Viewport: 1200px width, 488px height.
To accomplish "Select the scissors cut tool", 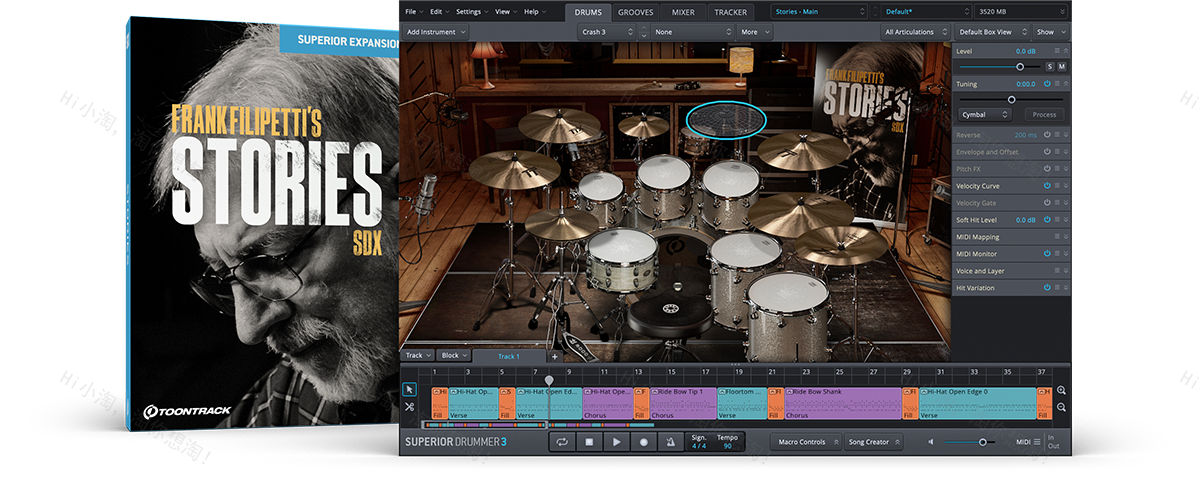I will (x=410, y=407).
